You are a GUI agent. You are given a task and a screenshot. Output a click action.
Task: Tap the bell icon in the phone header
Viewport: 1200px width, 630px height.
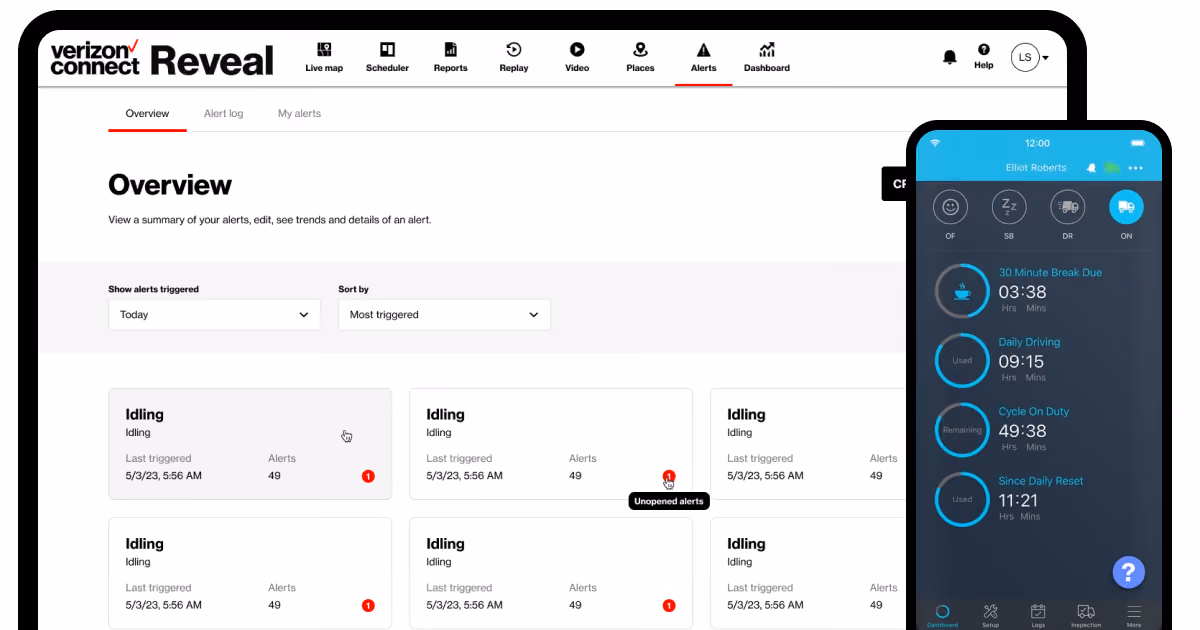[x=1091, y=168]
